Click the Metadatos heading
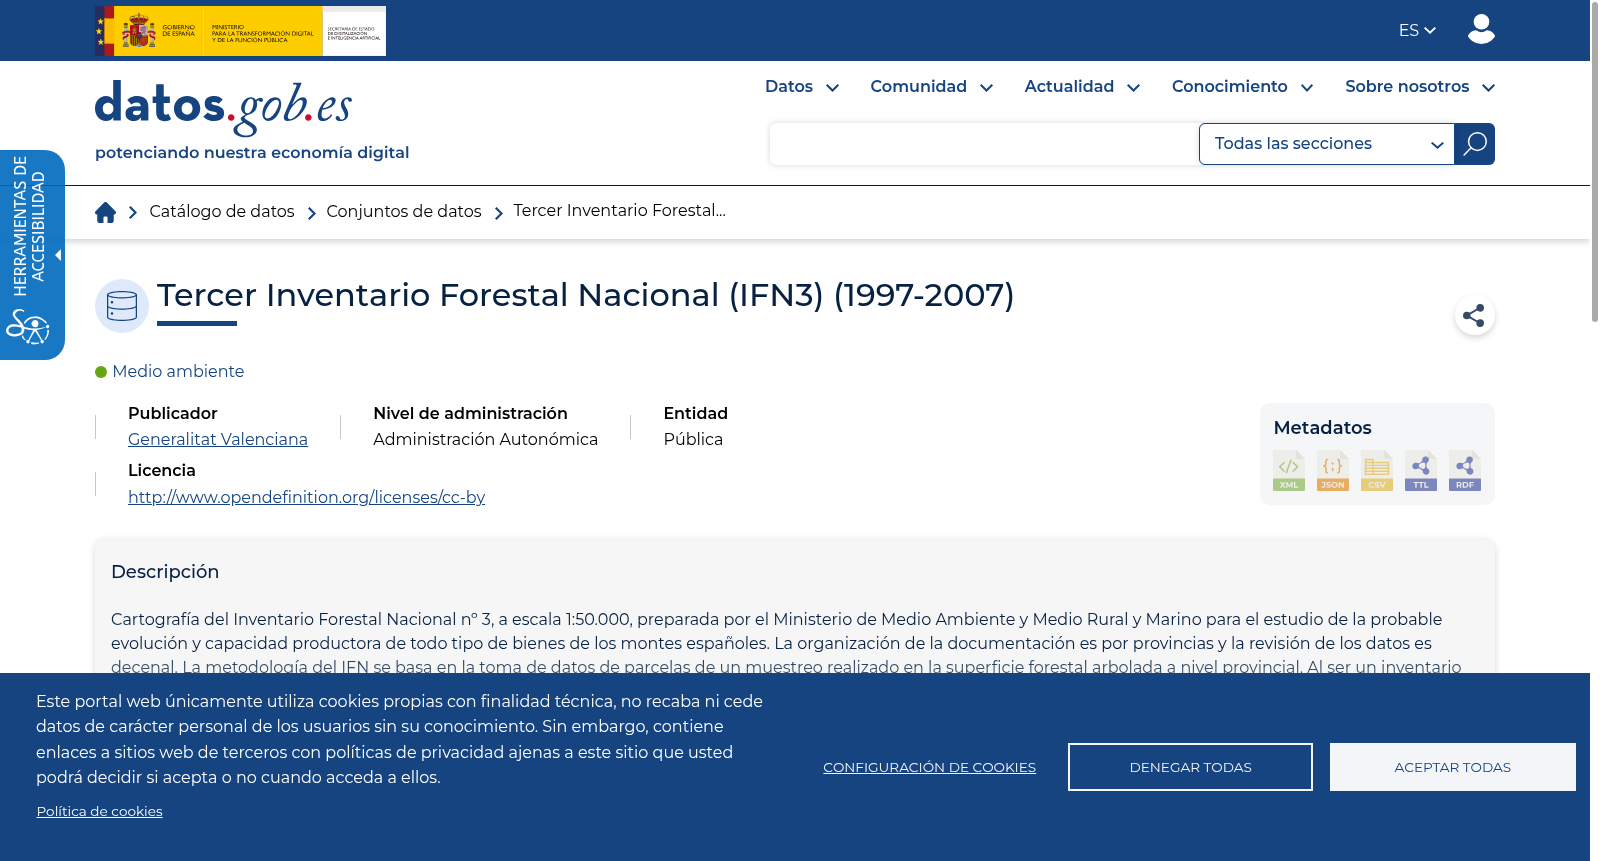The image size is (1600, 861). pyautogui.click(x=1322, y=428)
